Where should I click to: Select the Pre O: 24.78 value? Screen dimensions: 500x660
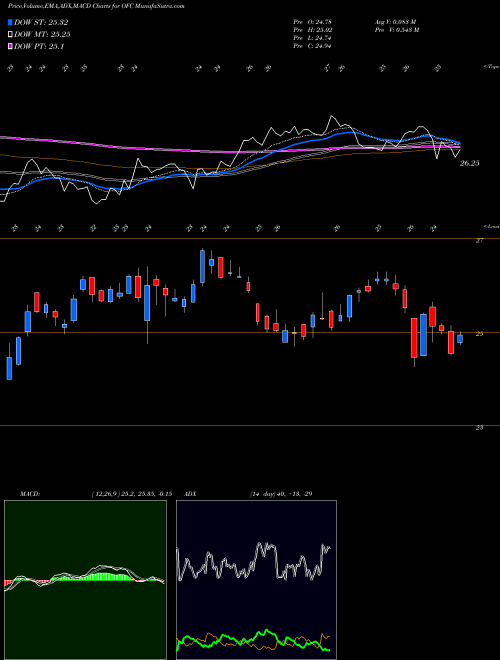[x=313, y=21]
